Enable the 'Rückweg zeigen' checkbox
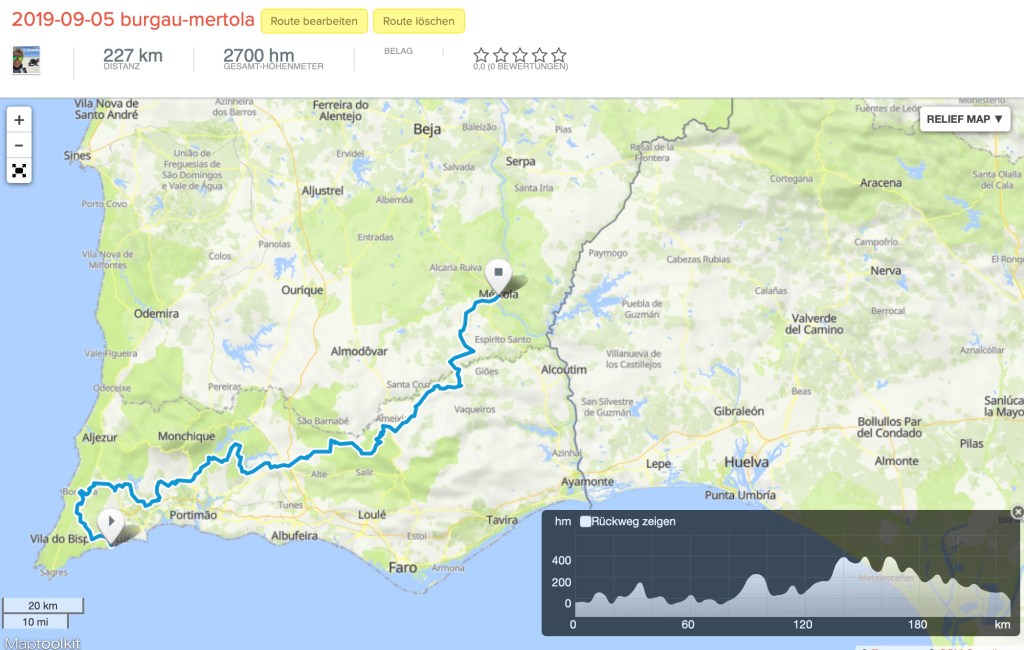Image resolution: width=1024 pixels, height=650 pixels. (x=585, y=521)
